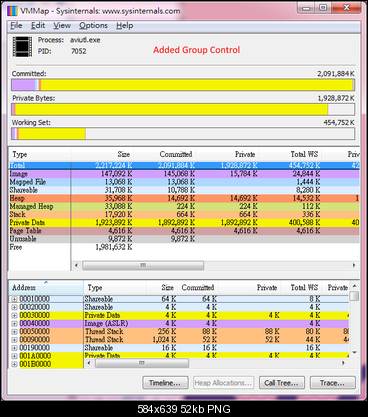Screen dimensions: 368x417
Task: Sort summary by Private column header
Action: [228, 154]
